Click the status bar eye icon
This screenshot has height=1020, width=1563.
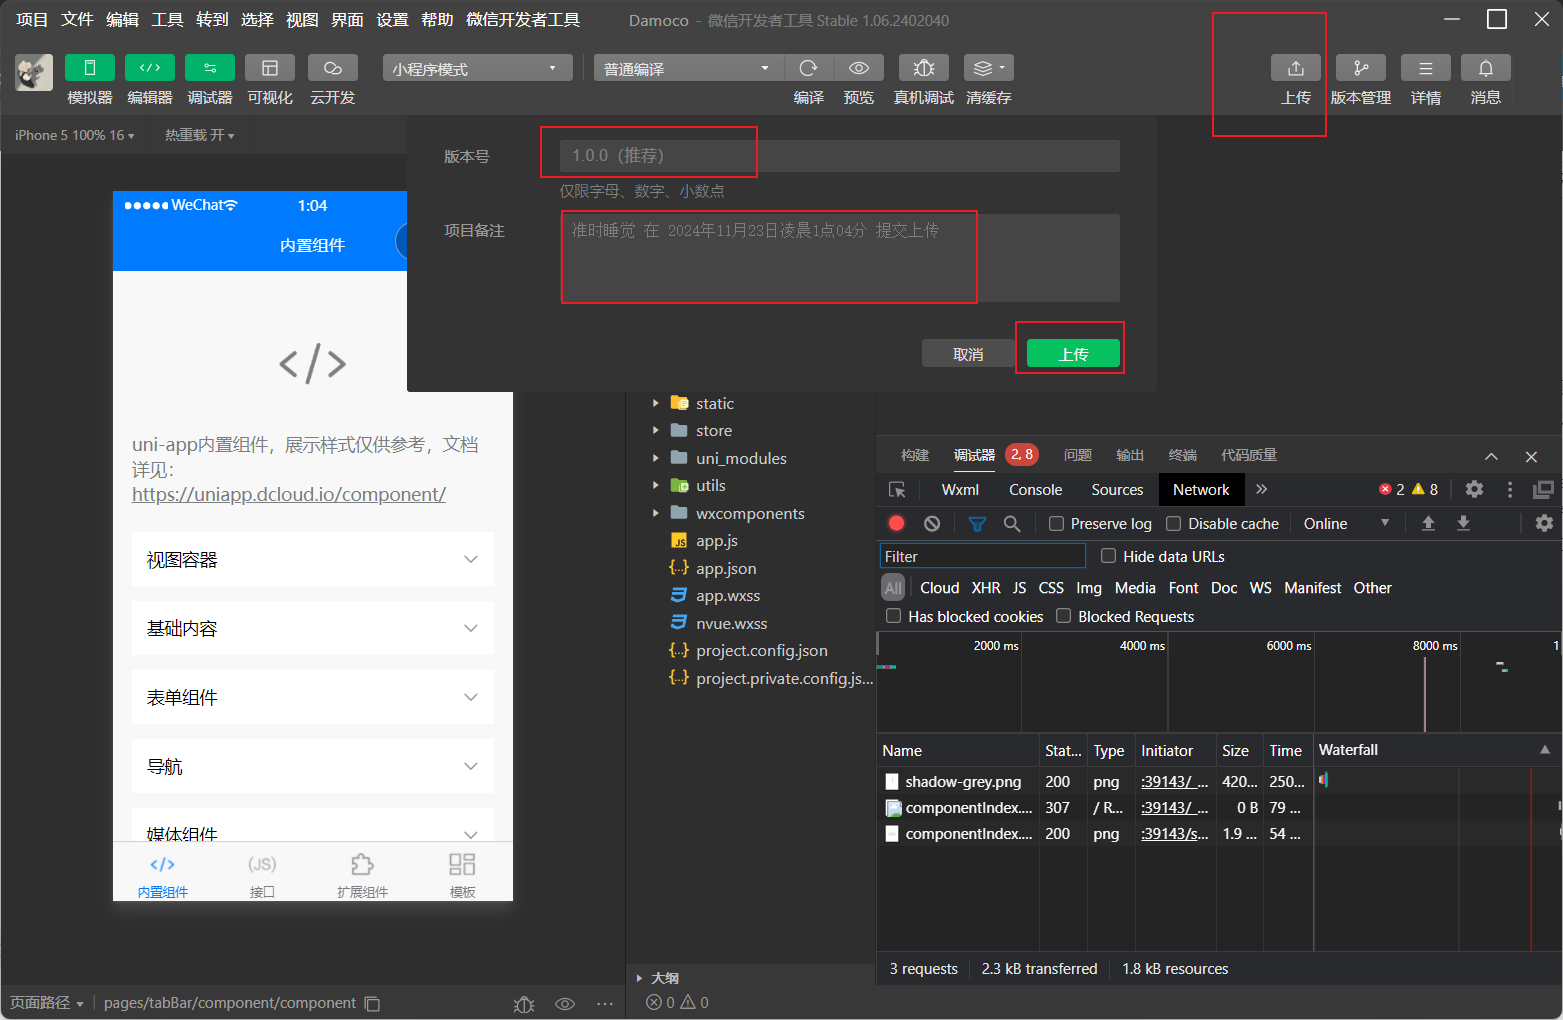coord(565,1003)
